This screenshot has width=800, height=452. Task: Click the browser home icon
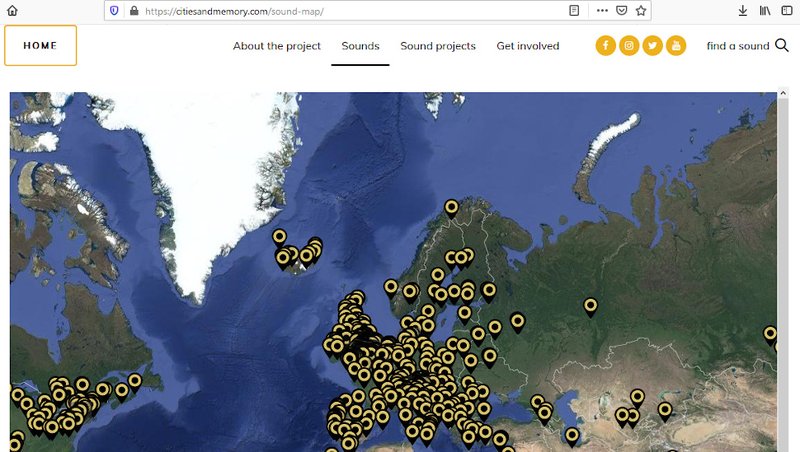tap(13, 10)
